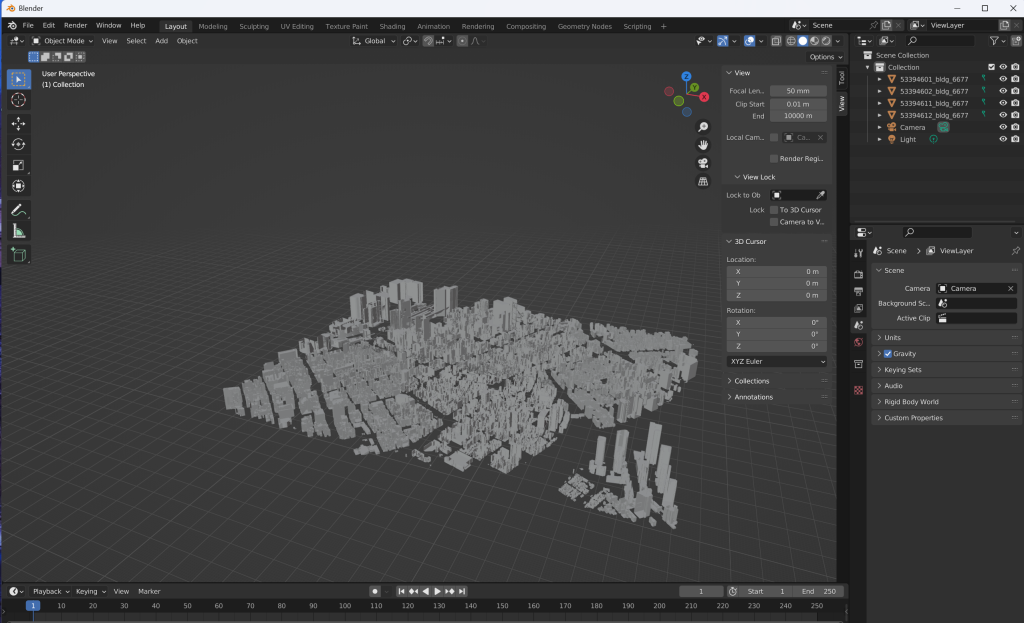The width and height of the screenshot is (1024, 623).
Task: Activate the Measure tool
Action: coord(18,231)
